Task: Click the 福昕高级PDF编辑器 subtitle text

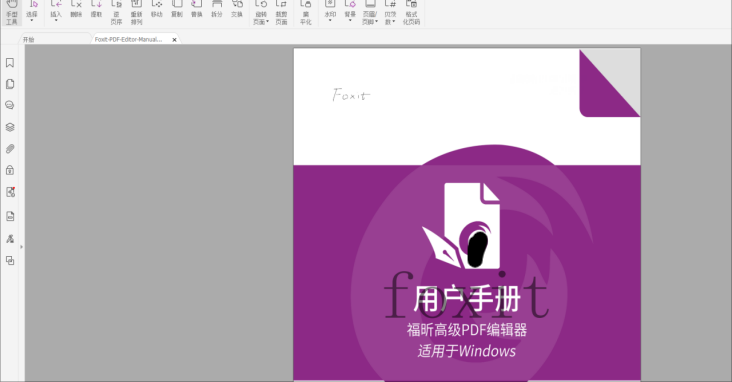Action: (x=467, y=330)
